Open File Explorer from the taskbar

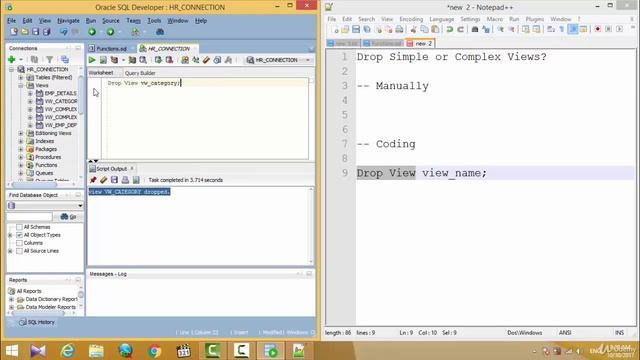pos(96,351)
